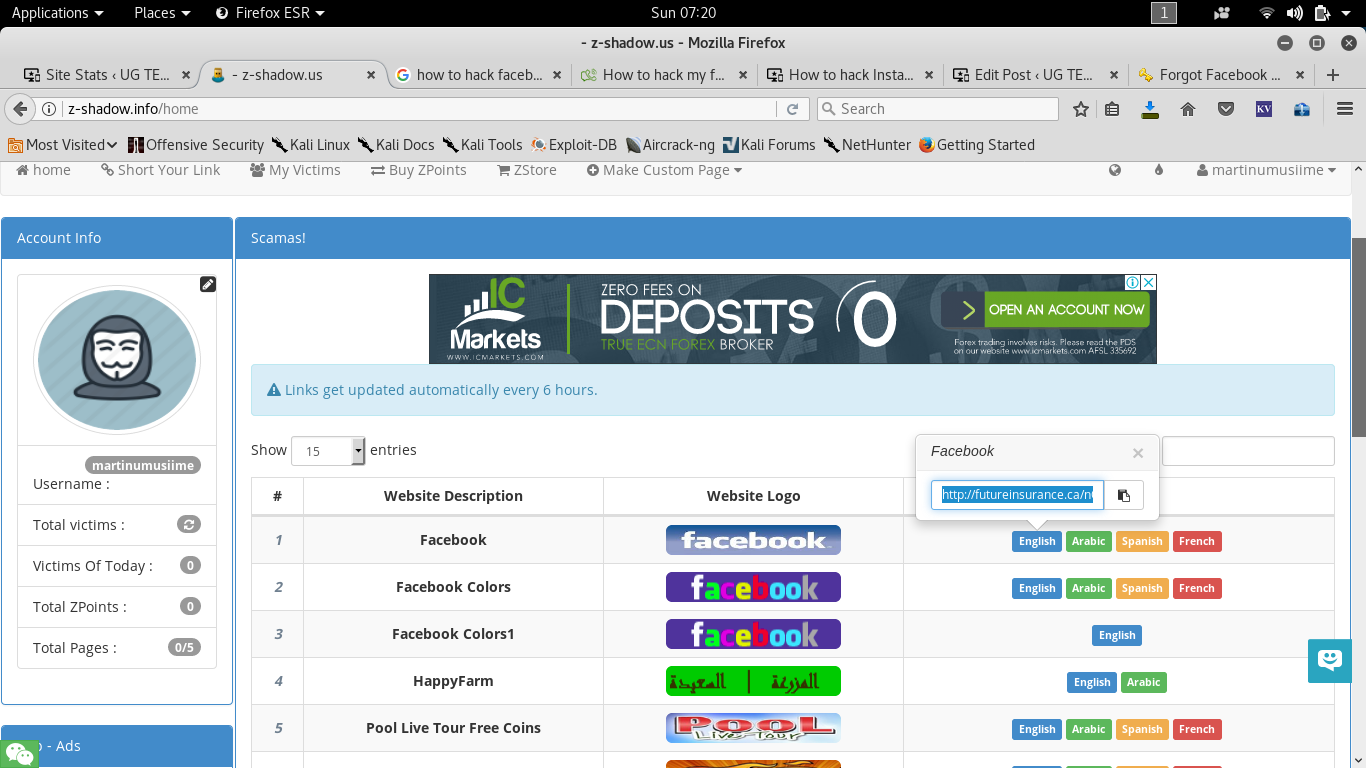Switch to How to hack Insta... tab
Viewport: 1366px width, 768px height.
coord(851,75)
